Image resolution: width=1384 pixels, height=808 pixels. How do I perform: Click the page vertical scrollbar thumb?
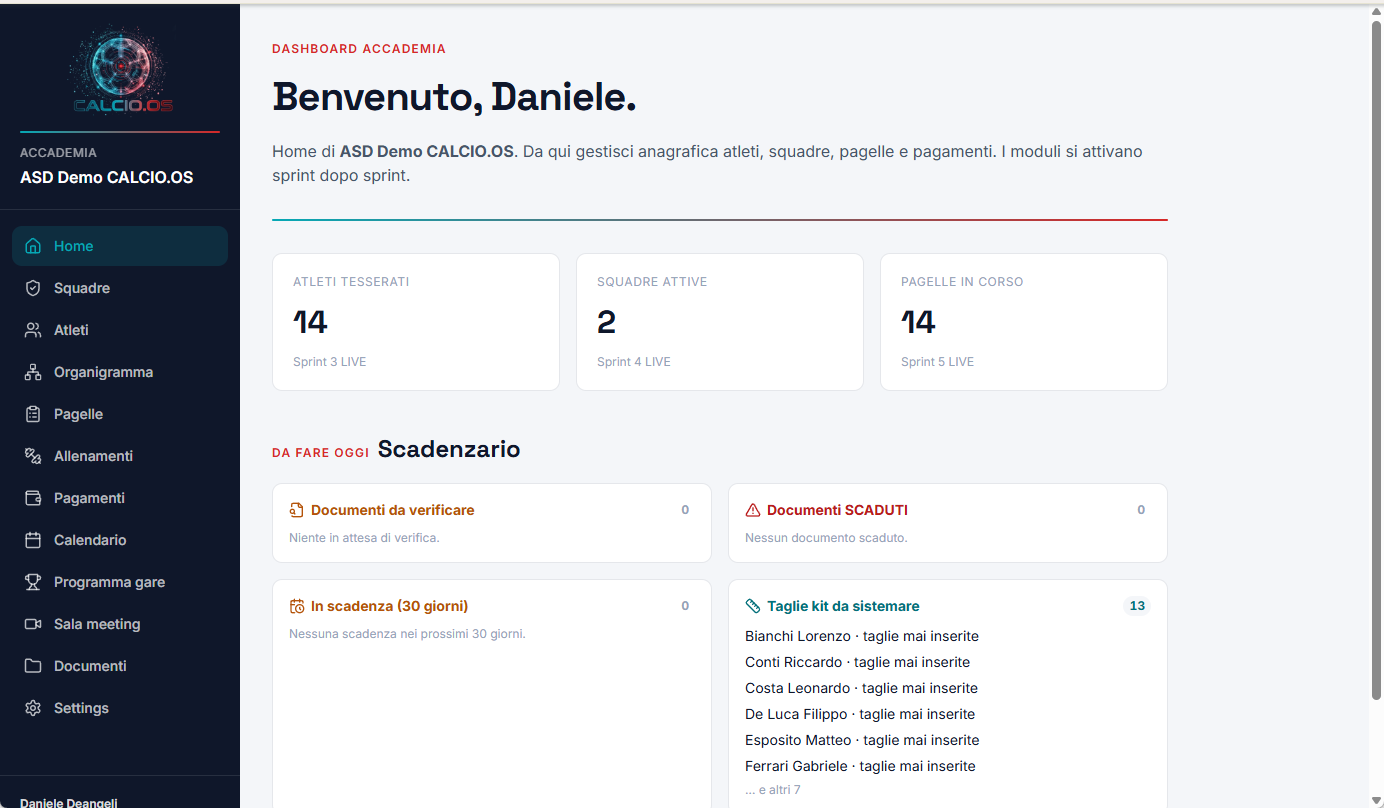click(x=1376, y=360)
